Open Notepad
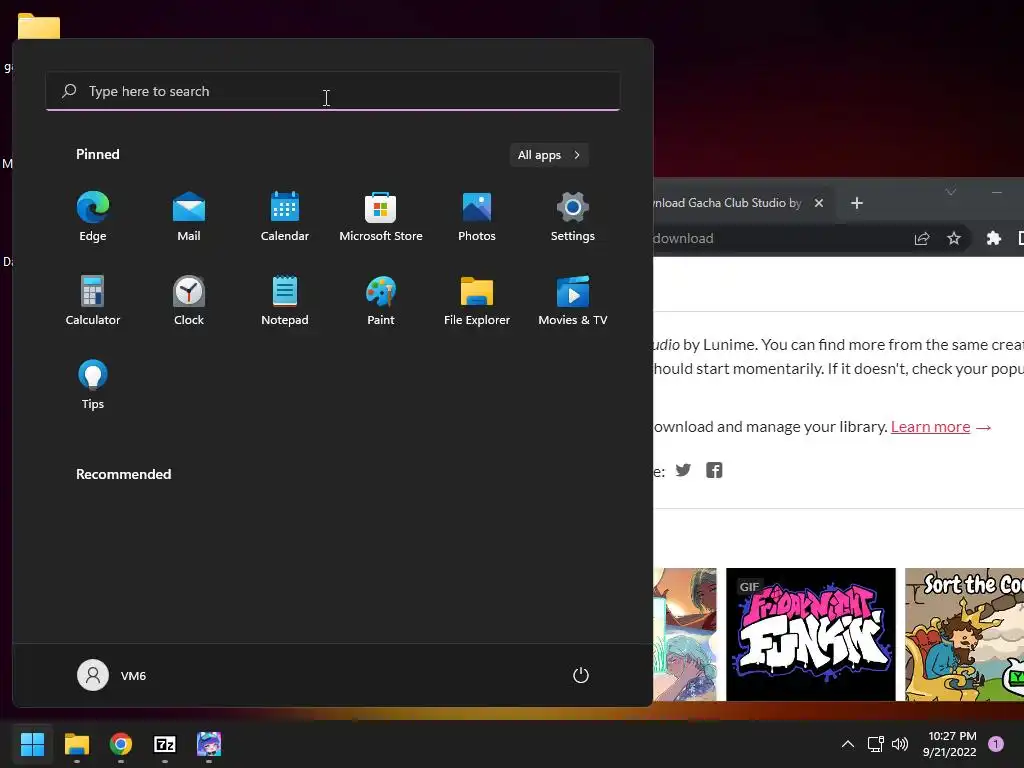Viewport: 1024px width, 768px height. [285, 300]
